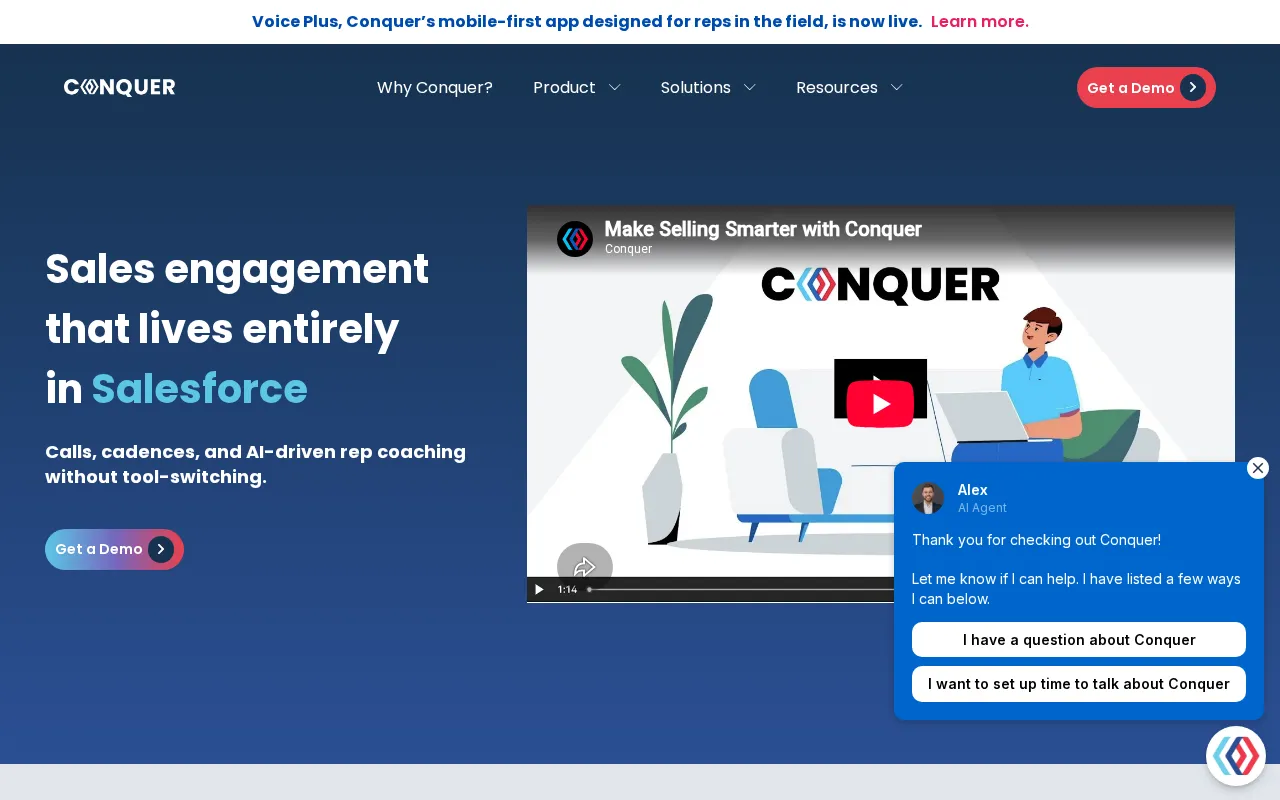This screenshot has height=800, width=1280.
Task: Click the announcement text about Voice Plus
Action: tap(587, 21)
